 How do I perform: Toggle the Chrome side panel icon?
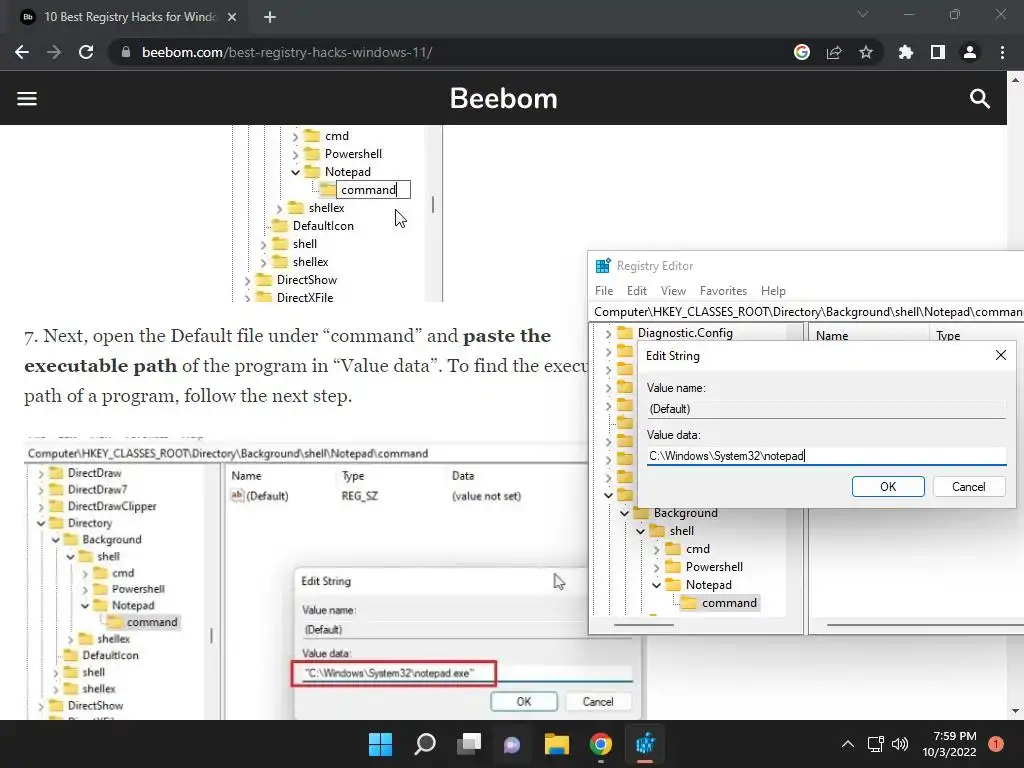(937, 52)
